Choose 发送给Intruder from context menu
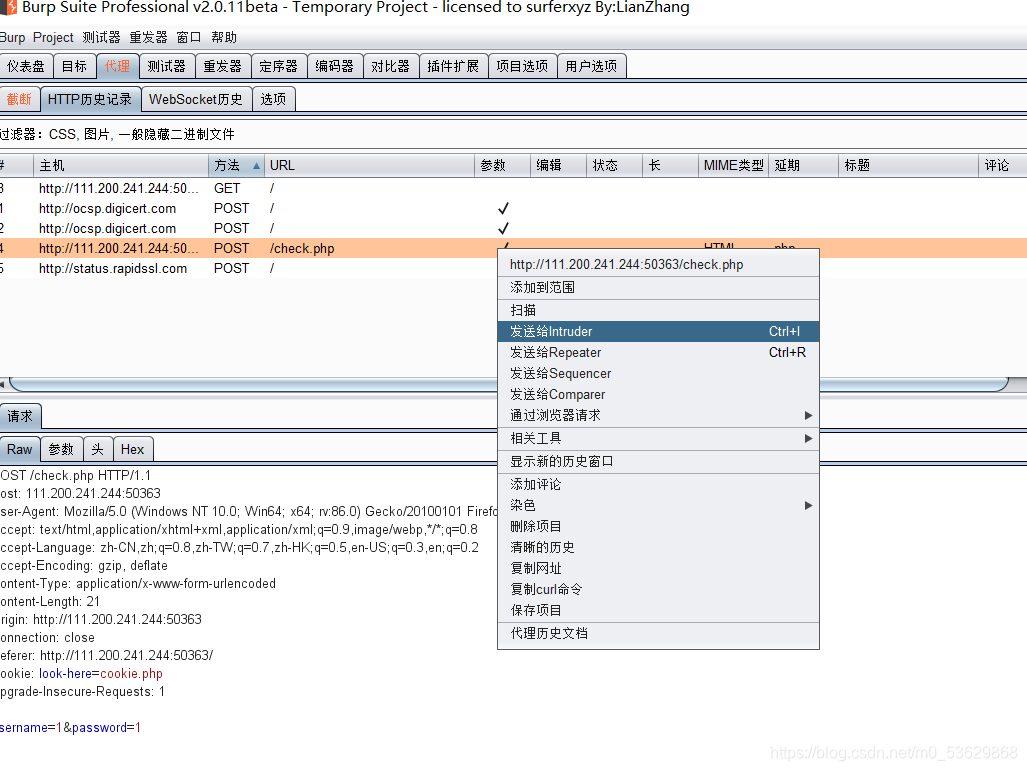Viewport: 1027px width, 771px height. pyautogui.click(x=658, y=331)
